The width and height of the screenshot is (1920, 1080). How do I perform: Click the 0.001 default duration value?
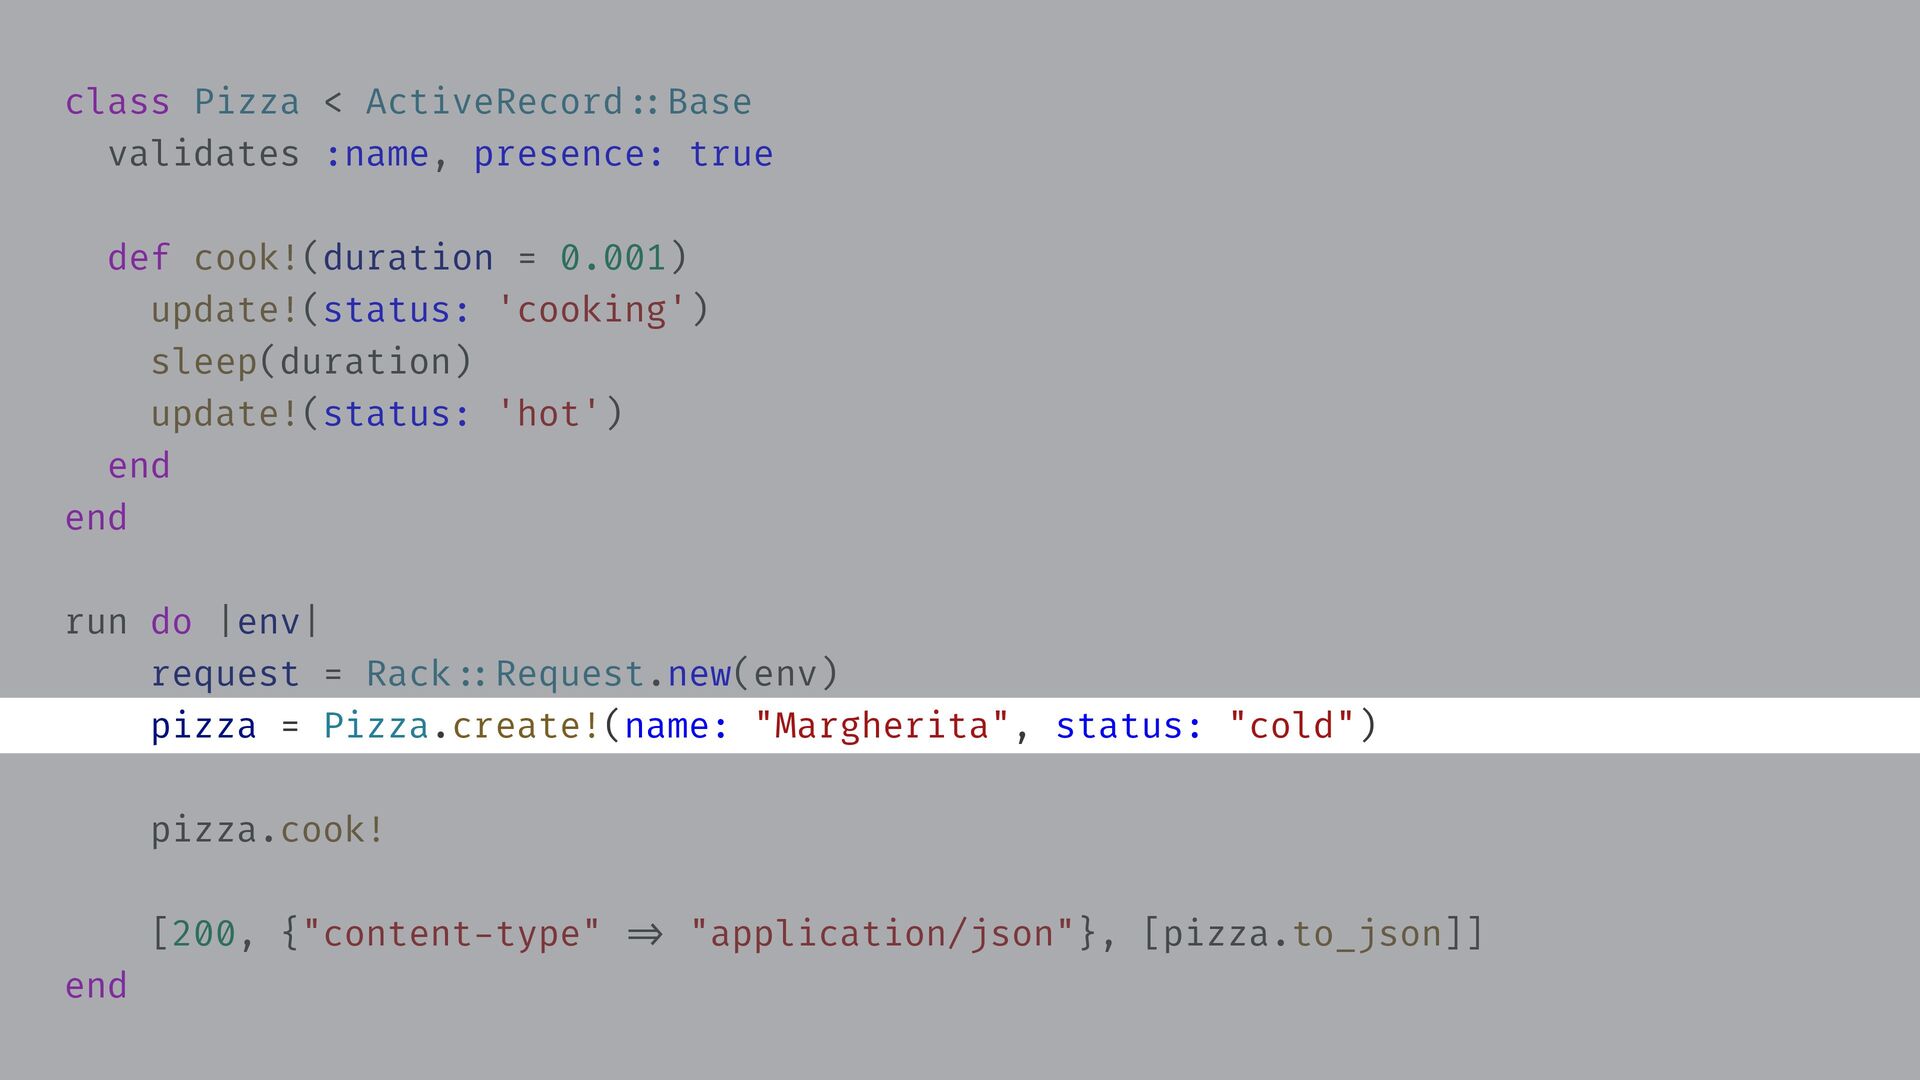(612, 258)
